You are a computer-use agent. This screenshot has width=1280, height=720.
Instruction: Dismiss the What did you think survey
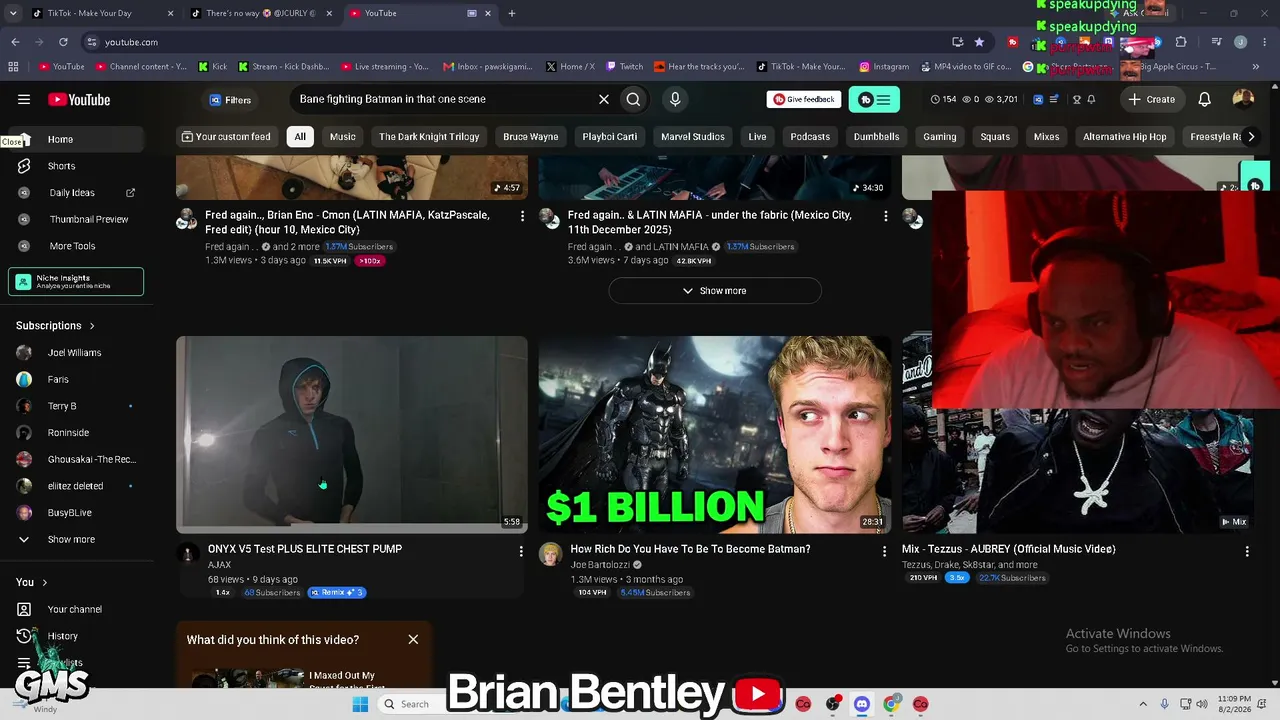coord(413,640)
